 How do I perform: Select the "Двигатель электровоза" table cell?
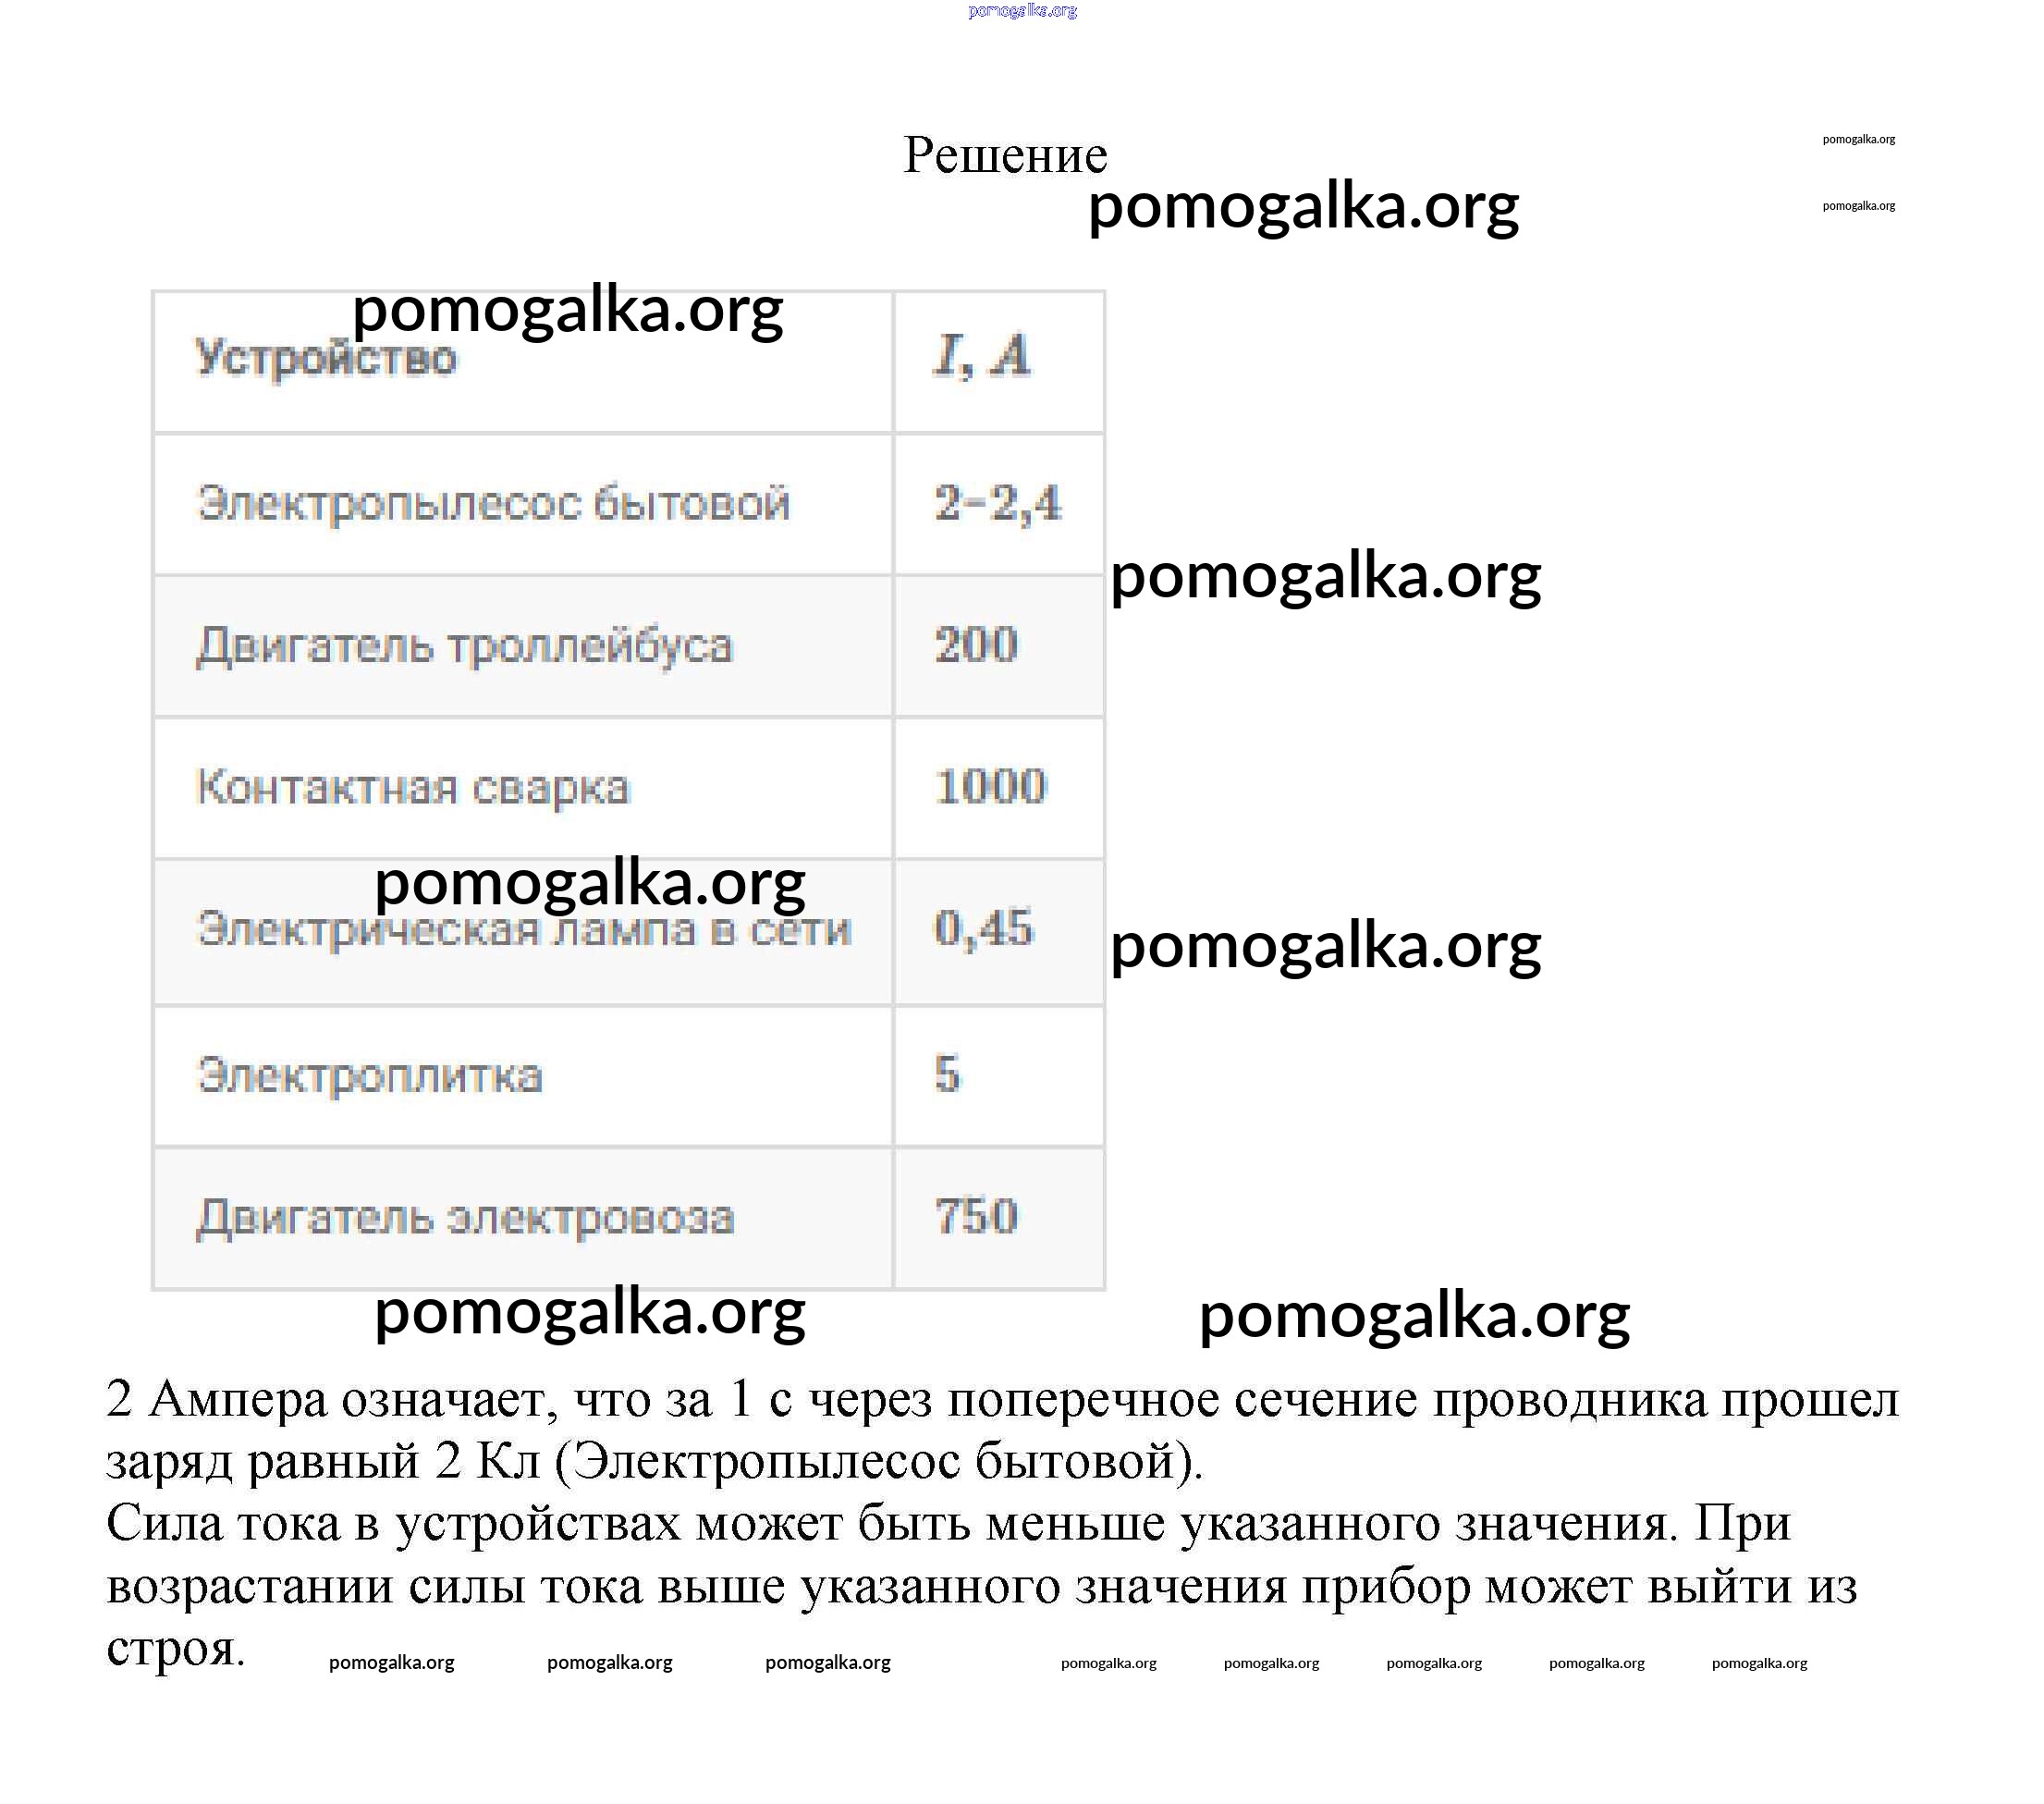(465, 1218)
